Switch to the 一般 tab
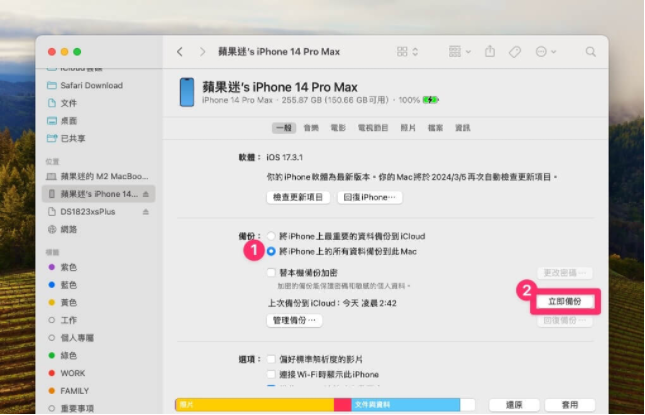Viewport: 645px width, 415px height. (284, 128)
